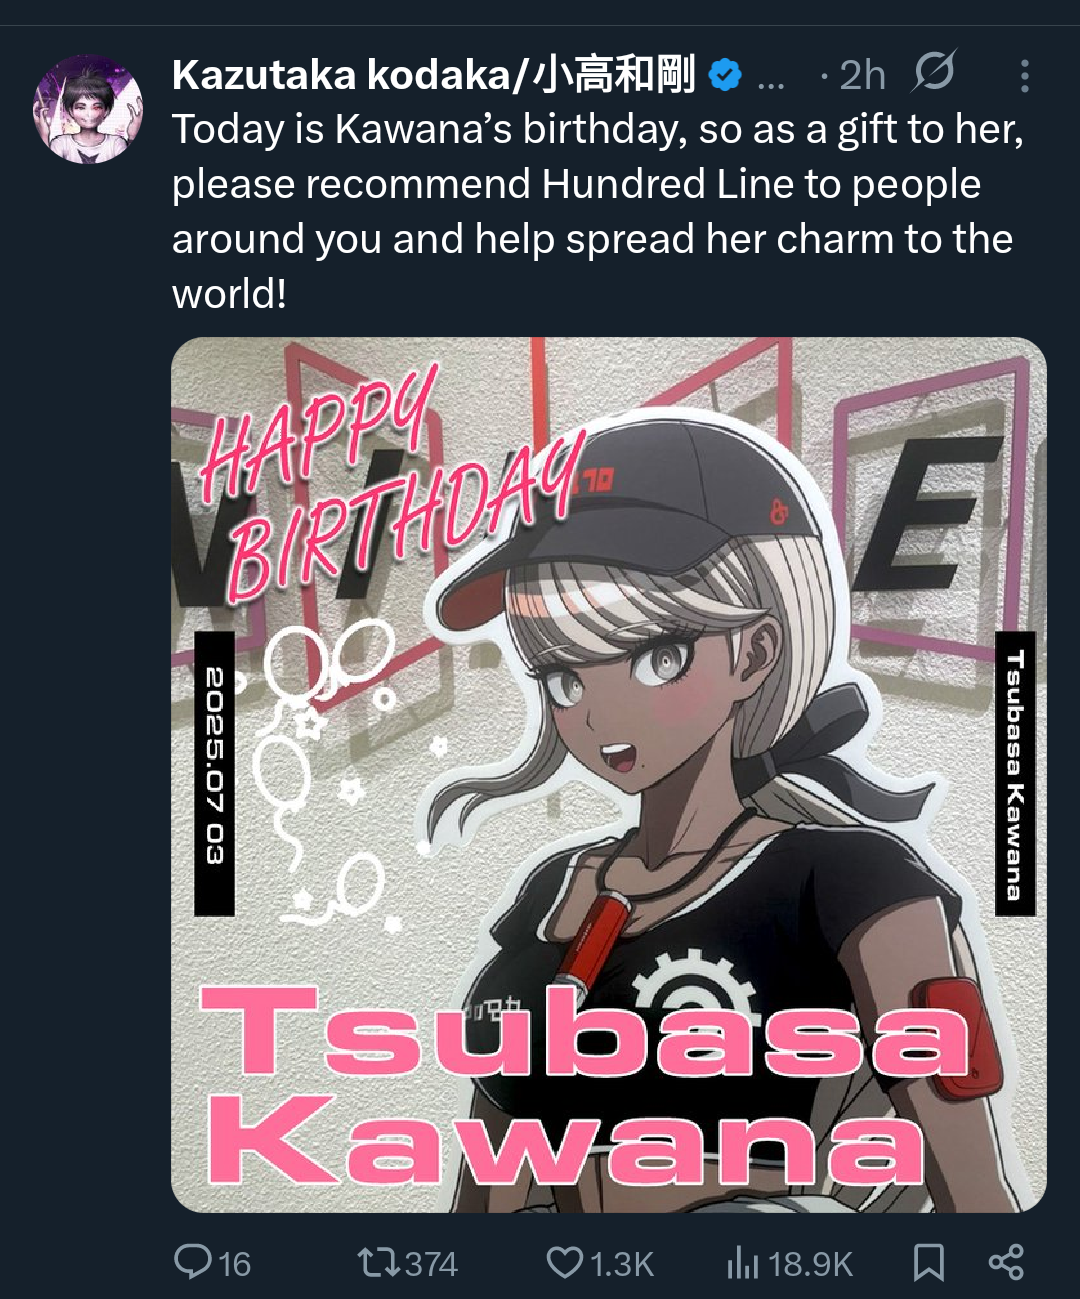Open the three-dot more options menu

pos(1024,76)
